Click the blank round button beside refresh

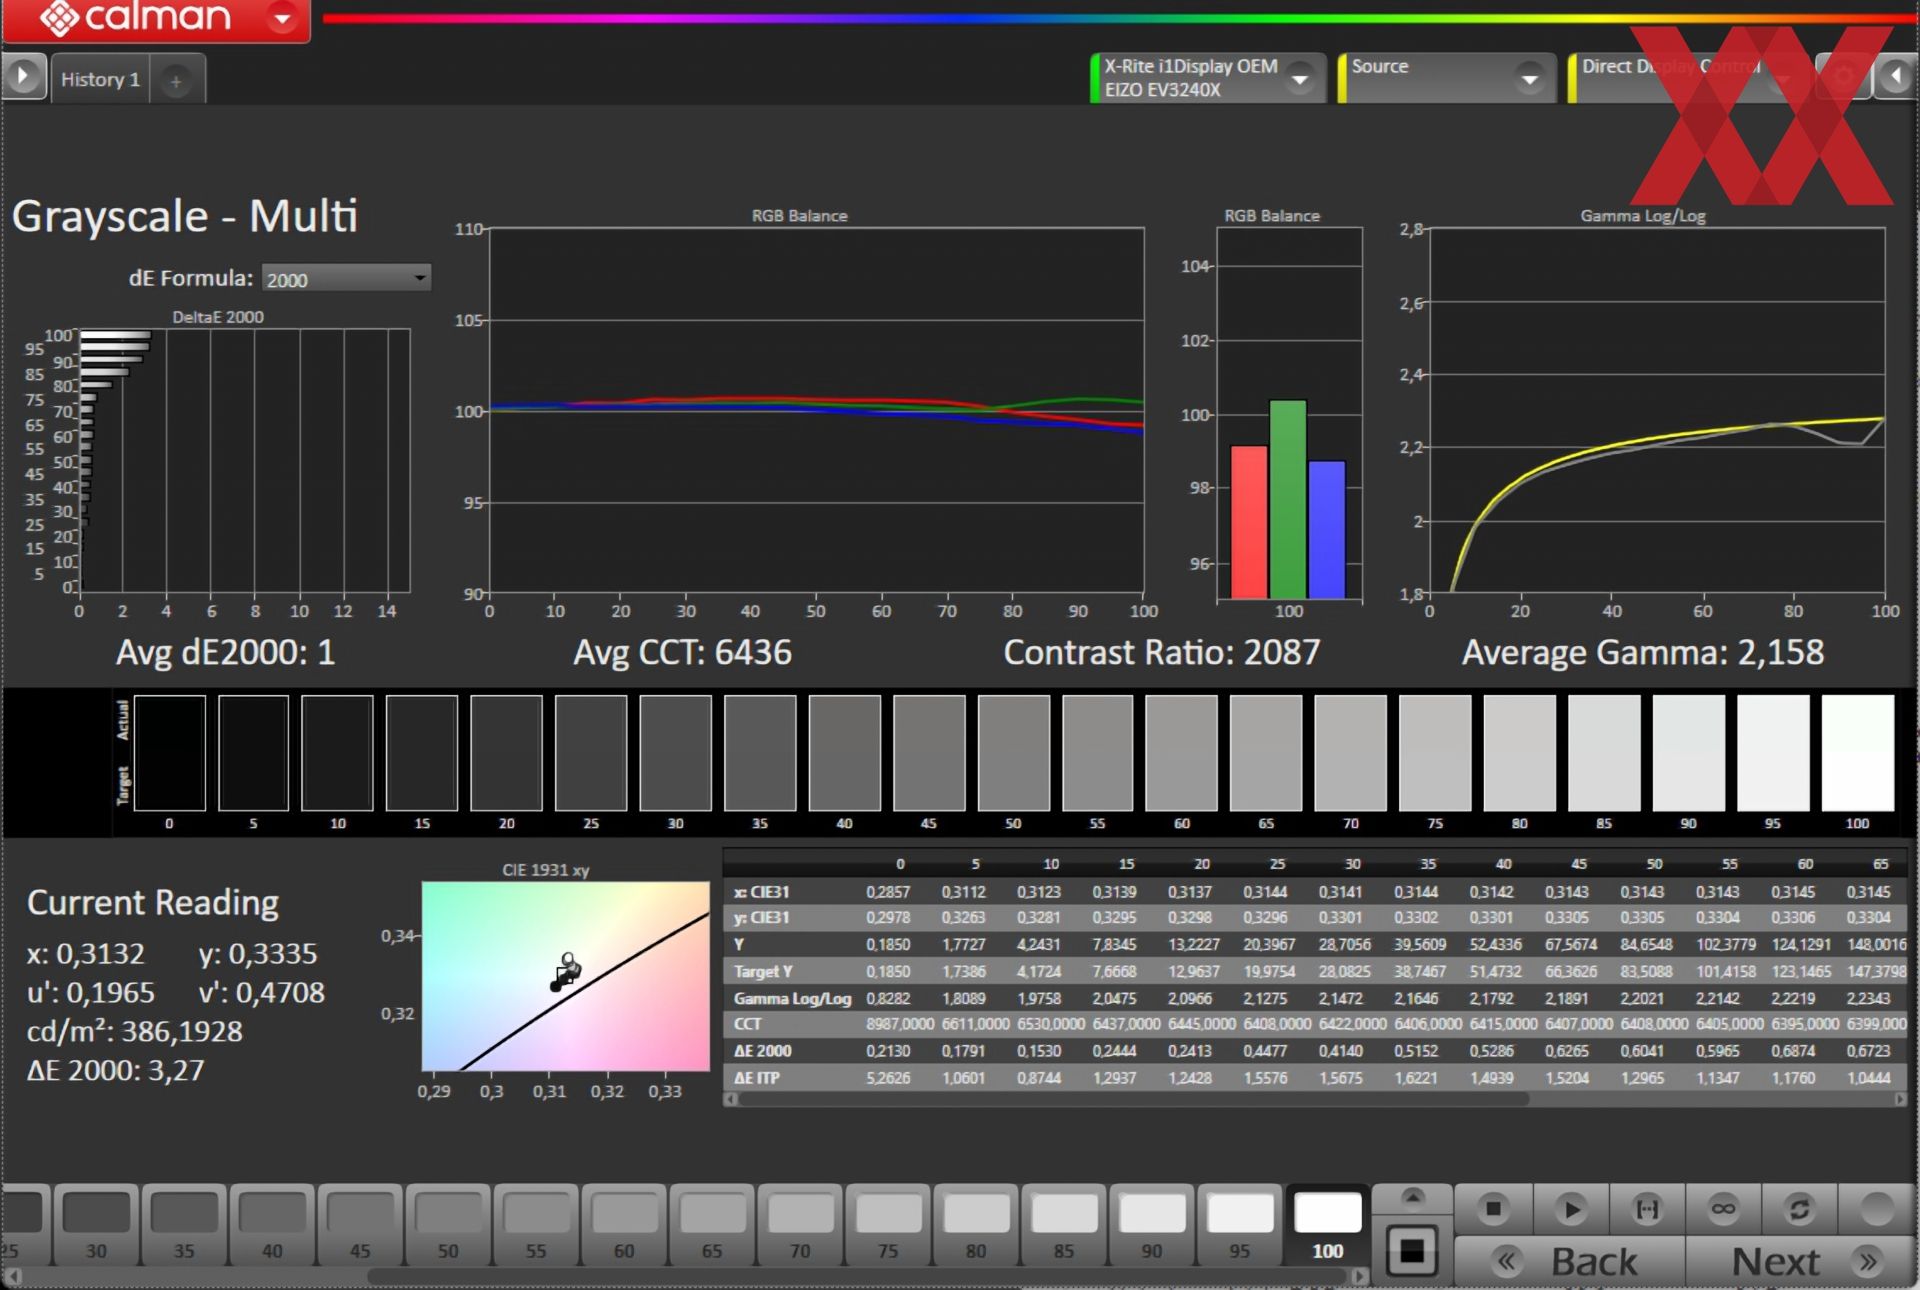(x=1877, y=1209)
